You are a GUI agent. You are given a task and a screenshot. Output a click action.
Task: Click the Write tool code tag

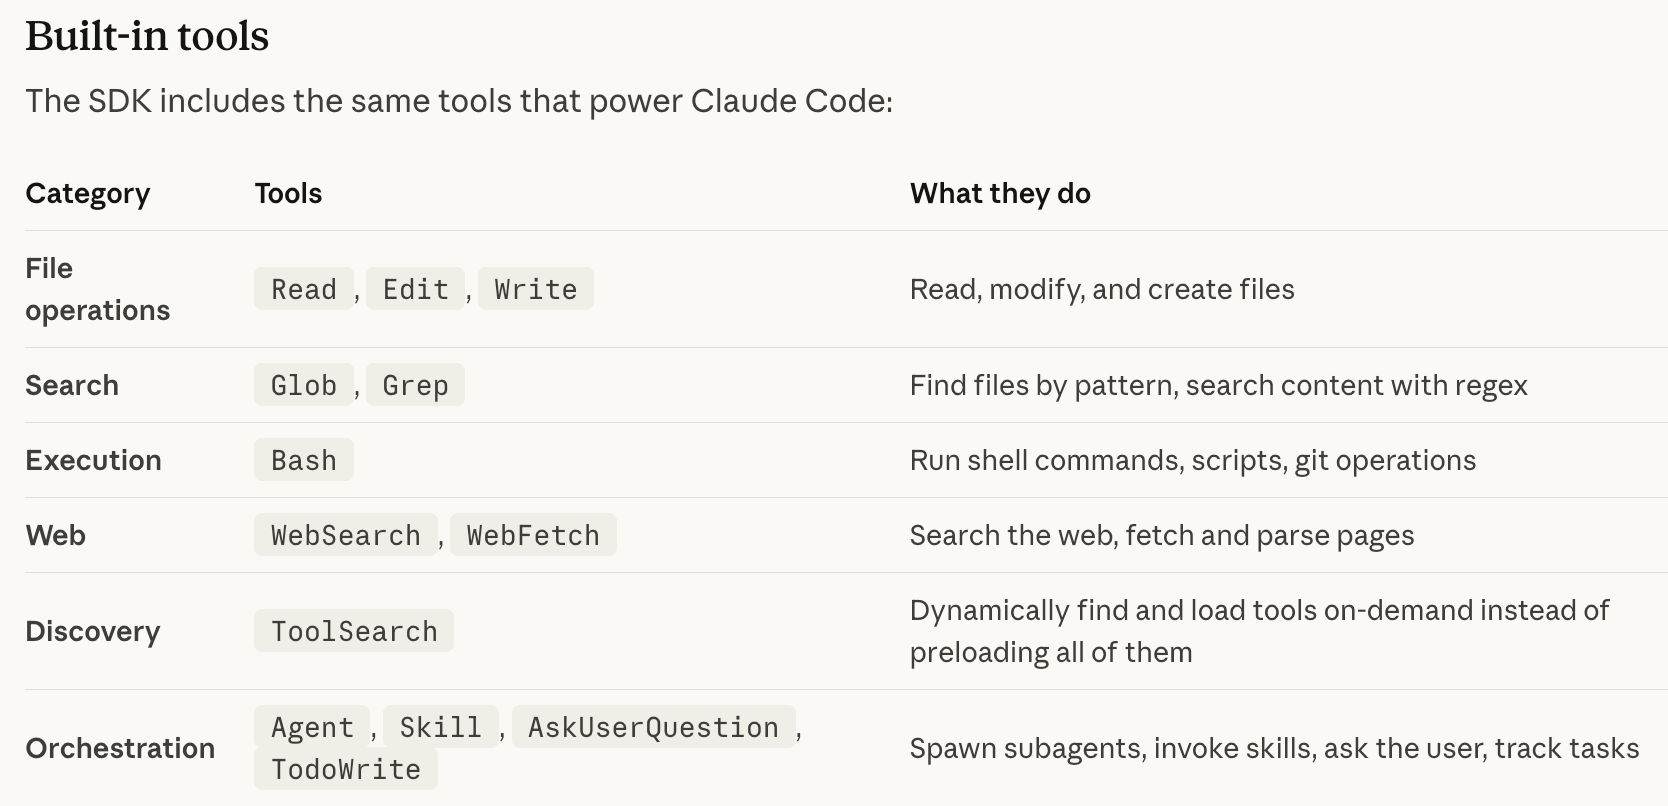click(535, 289)
